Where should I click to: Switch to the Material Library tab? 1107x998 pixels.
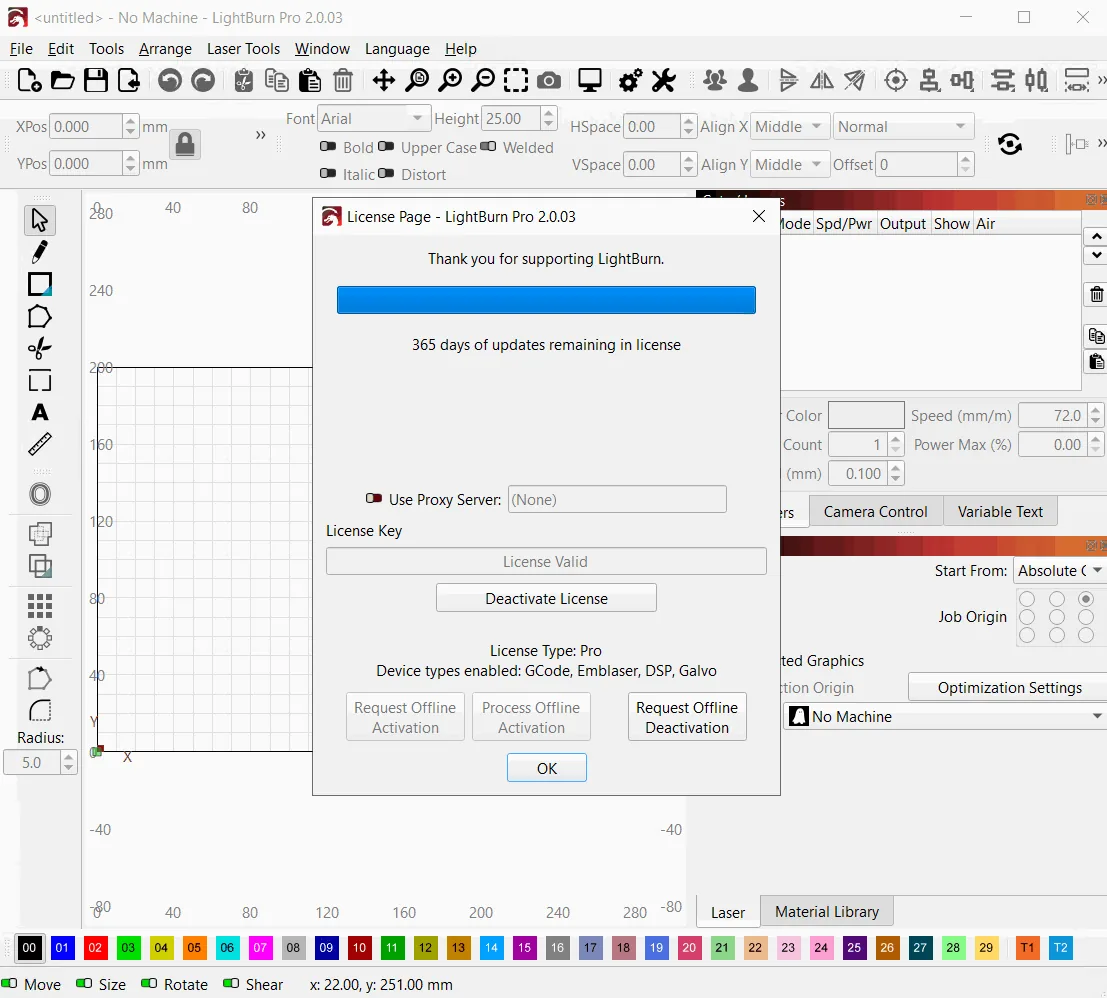(x=827, y=911)
